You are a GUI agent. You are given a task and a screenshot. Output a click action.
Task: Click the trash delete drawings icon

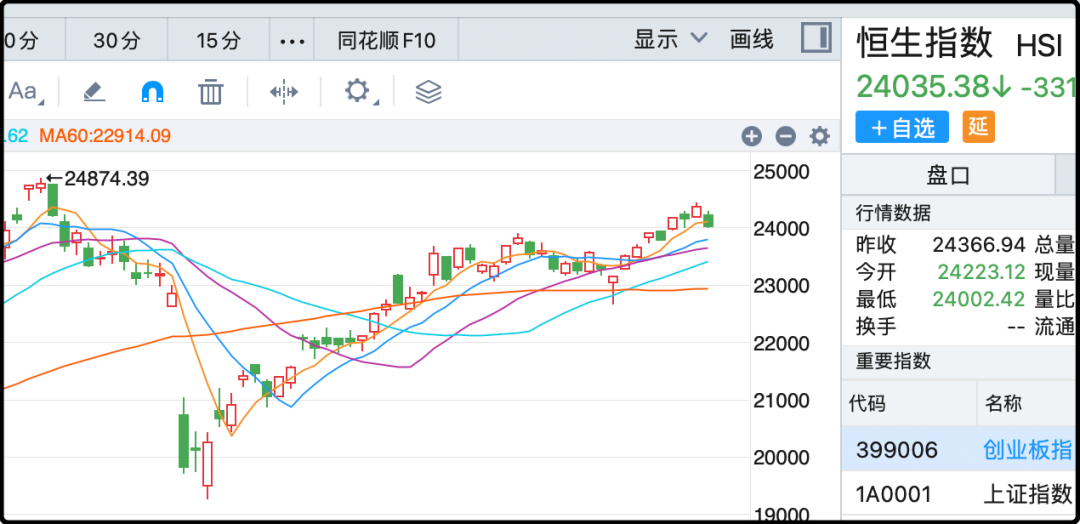coord(210,92)
